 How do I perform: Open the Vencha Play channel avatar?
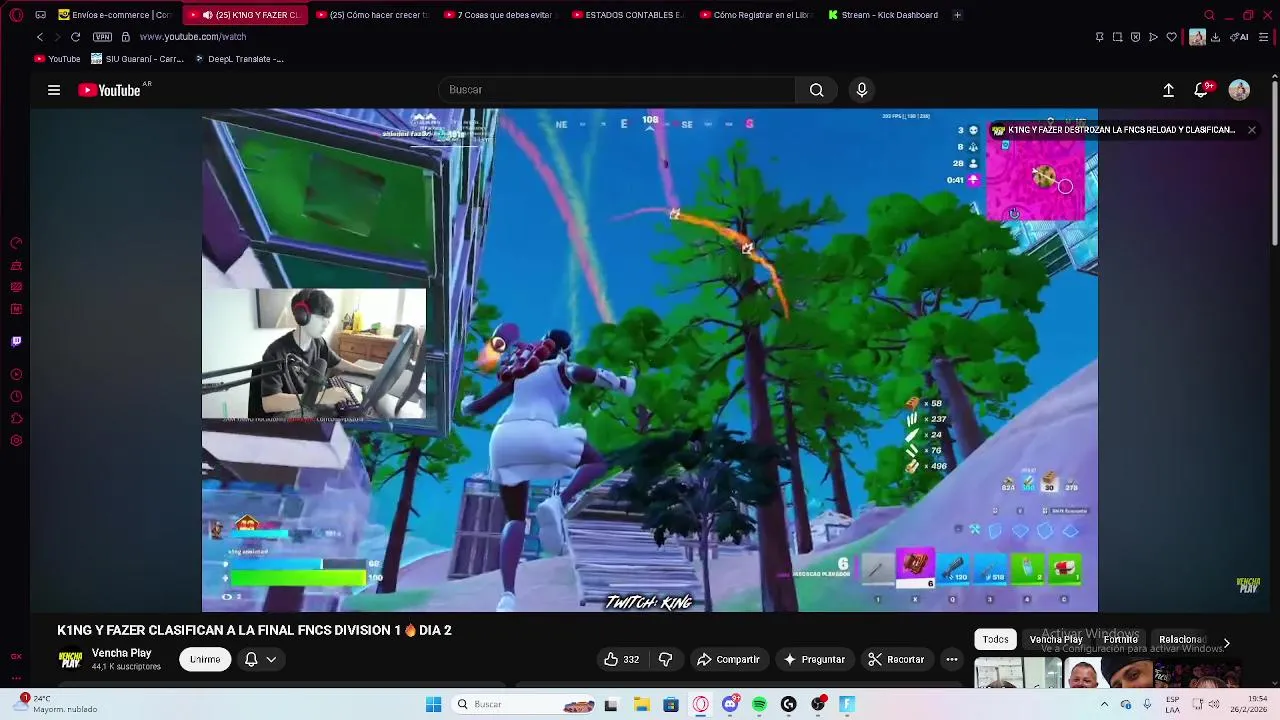coord(70,659)
